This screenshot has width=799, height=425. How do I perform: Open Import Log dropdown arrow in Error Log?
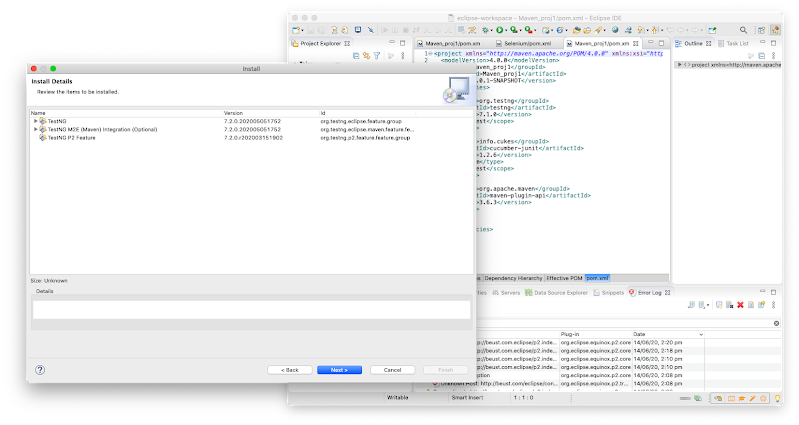(x=708, y=306)
